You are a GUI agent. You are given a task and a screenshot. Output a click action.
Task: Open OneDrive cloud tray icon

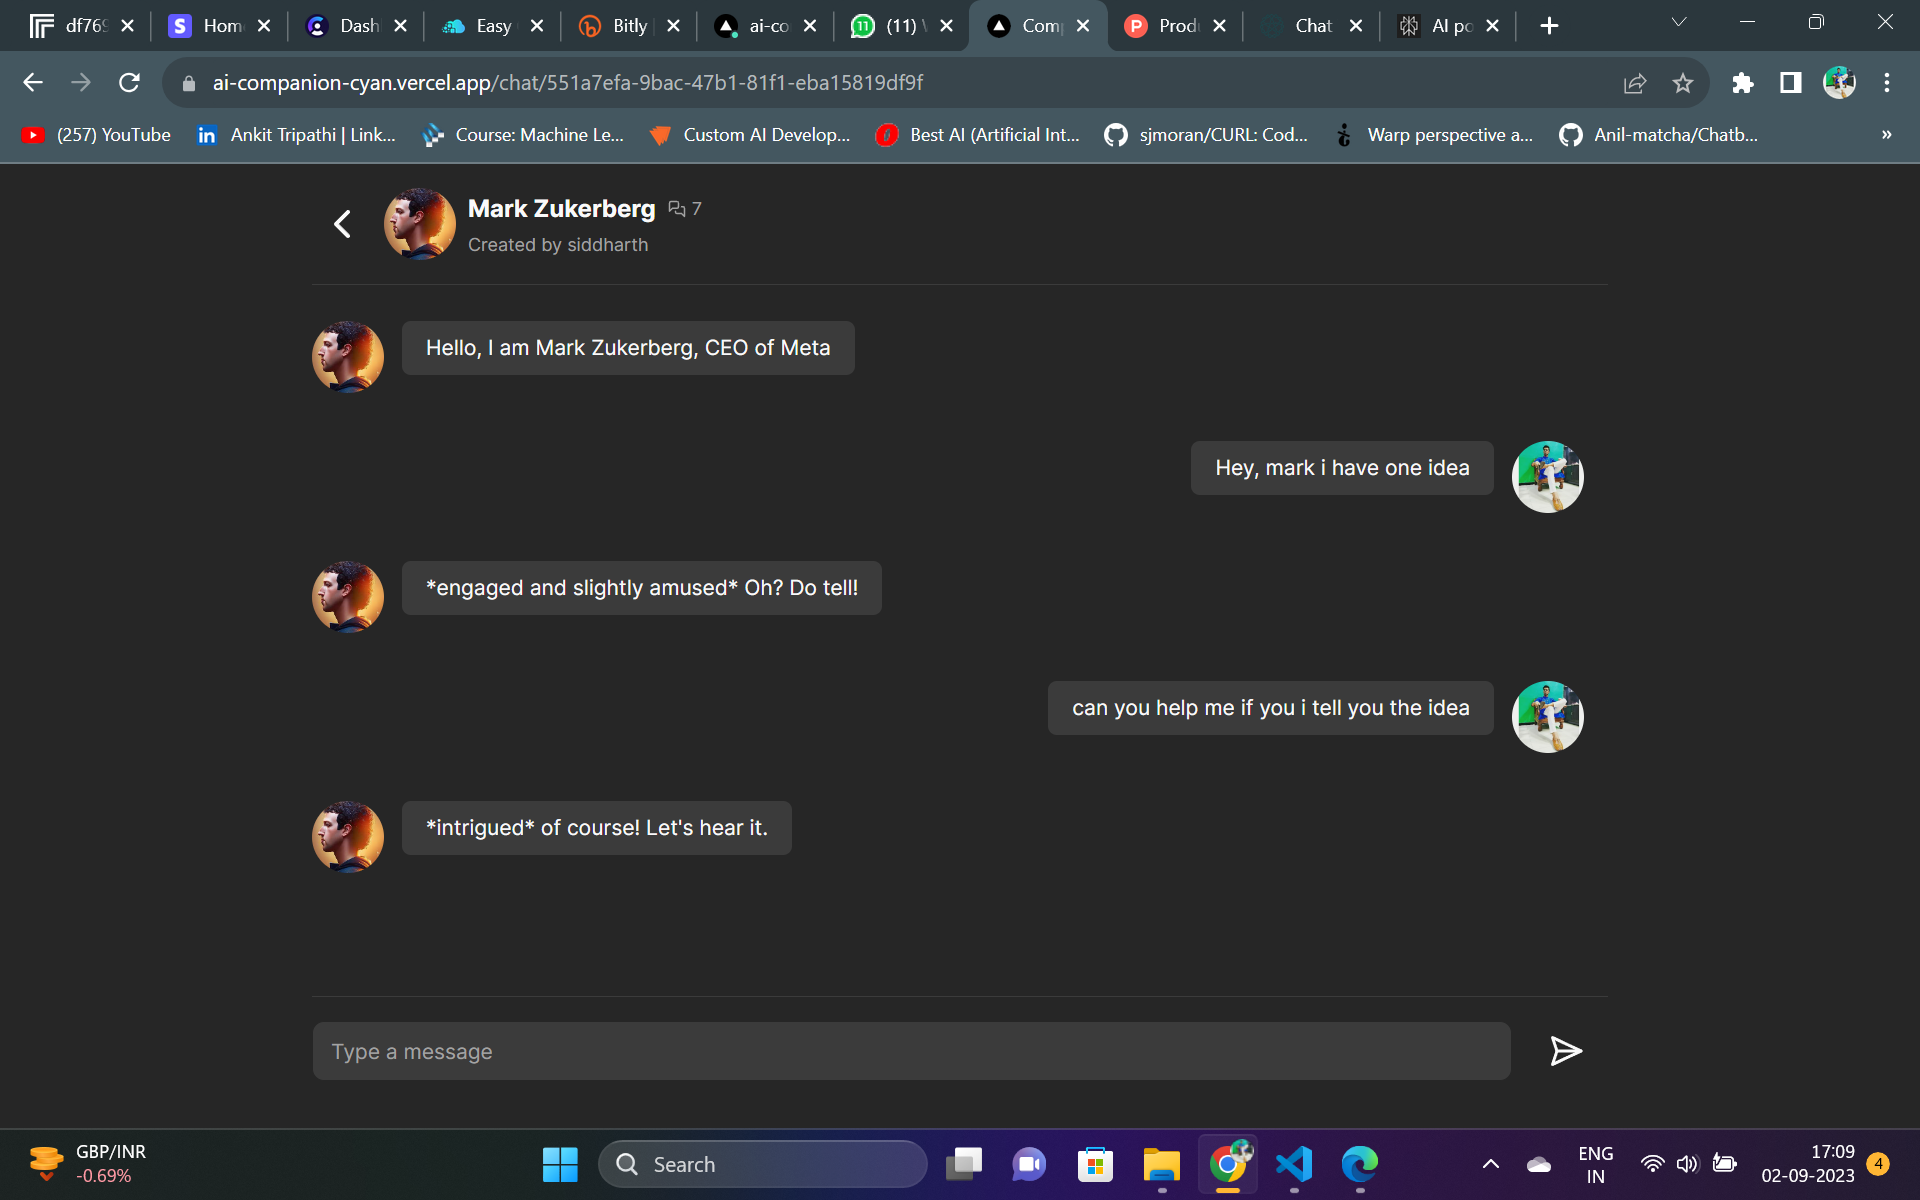1539,1164
